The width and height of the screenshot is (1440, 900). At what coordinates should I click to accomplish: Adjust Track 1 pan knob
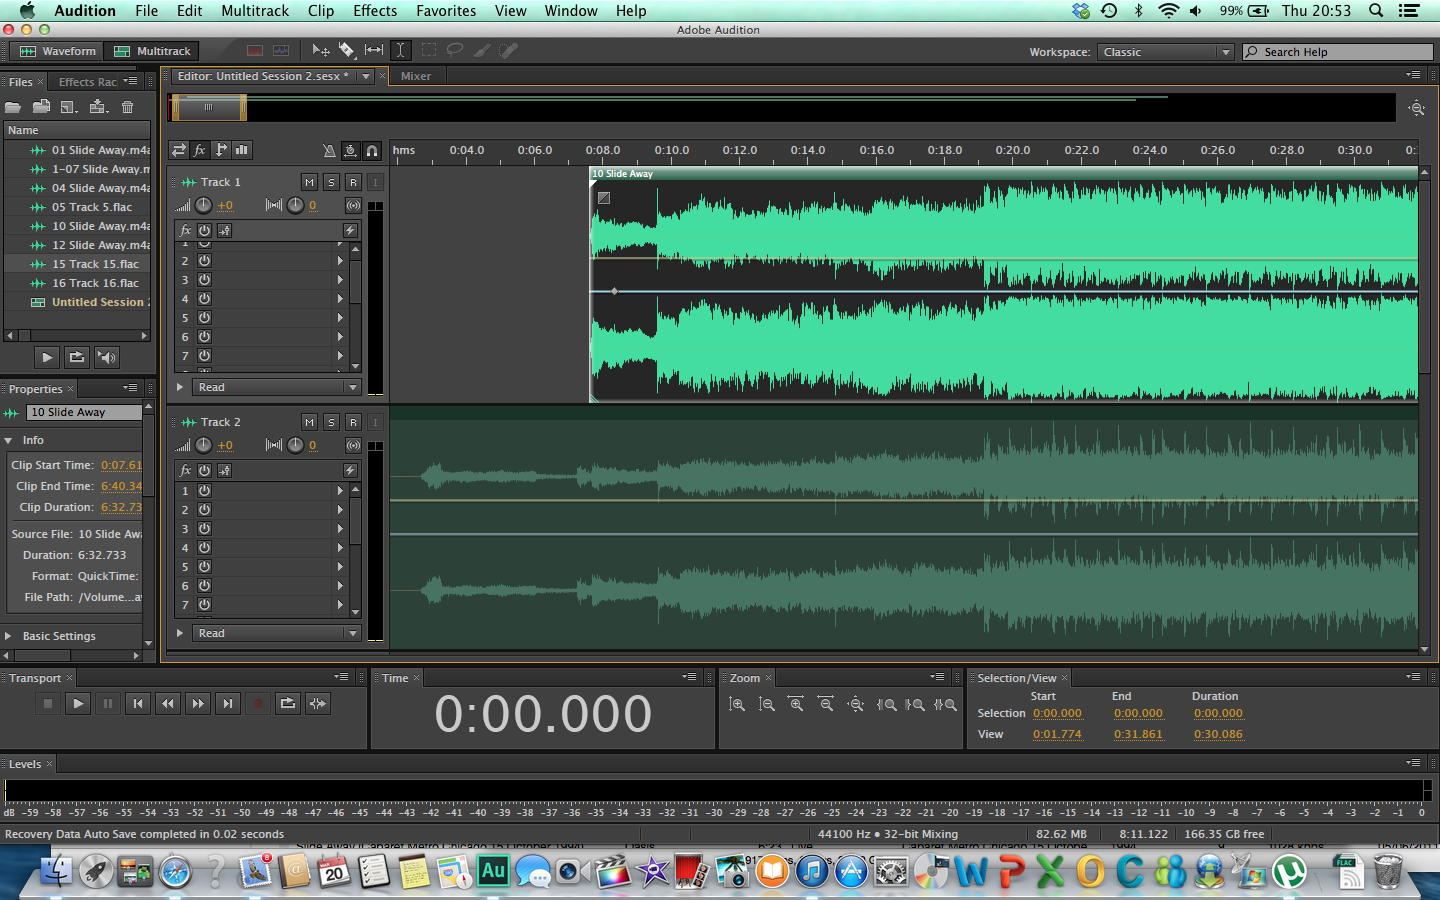click(295, 205)
